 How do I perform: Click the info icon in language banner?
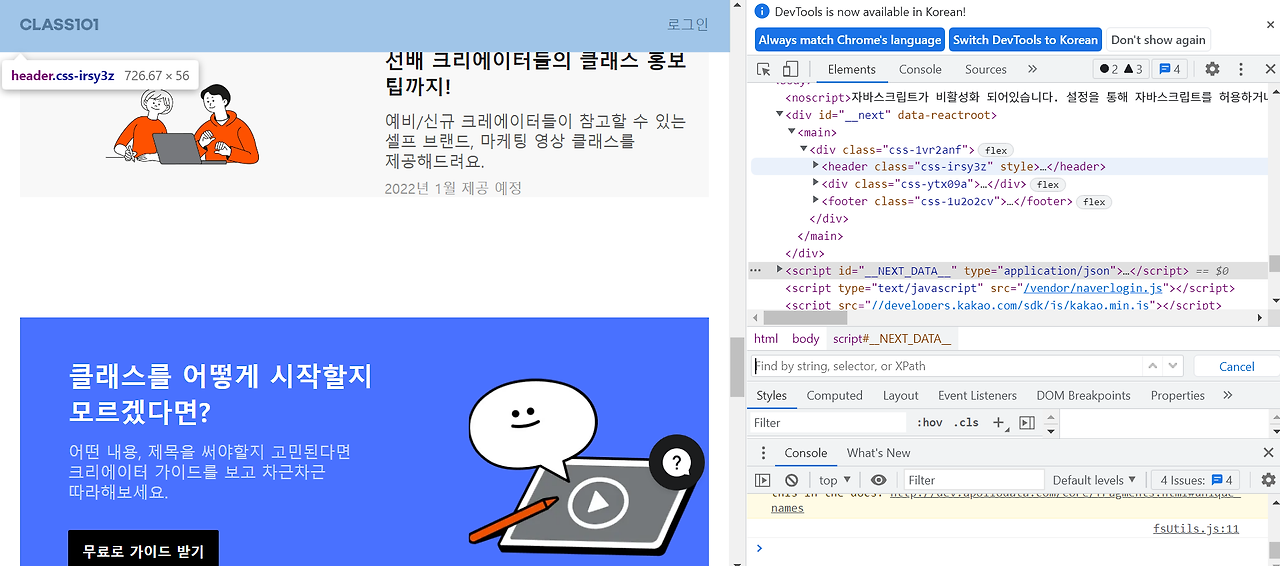762,11
